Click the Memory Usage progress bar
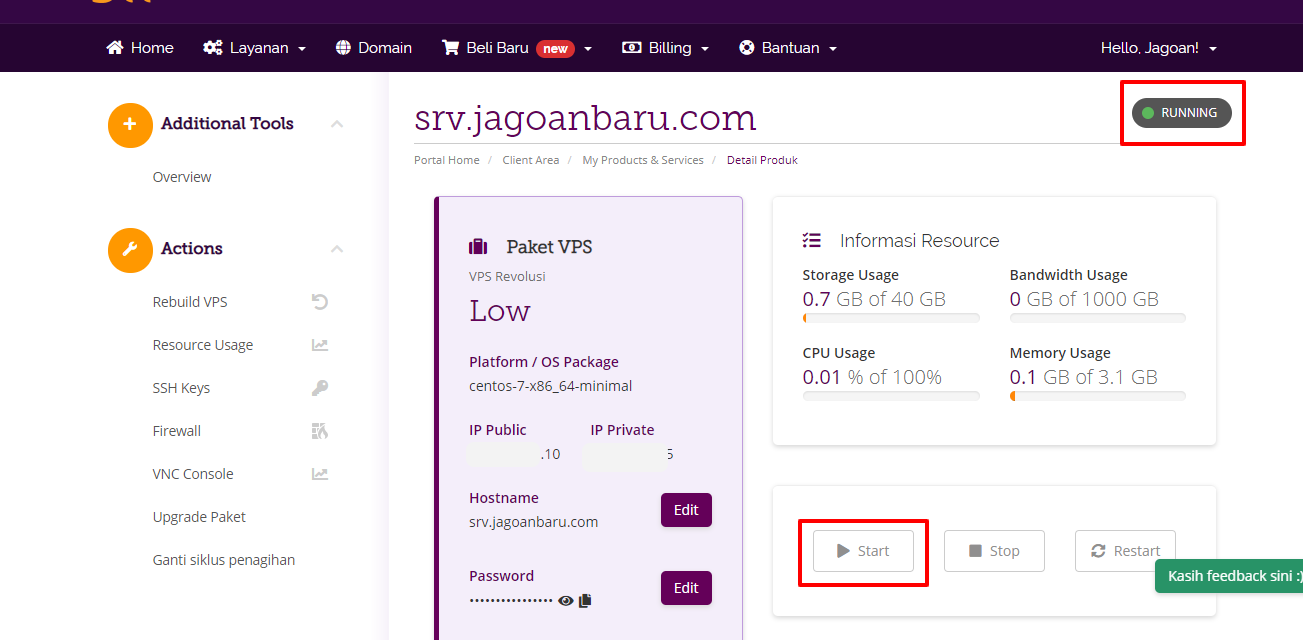This screenshot has width=1303, height=640. point(1098,396)
